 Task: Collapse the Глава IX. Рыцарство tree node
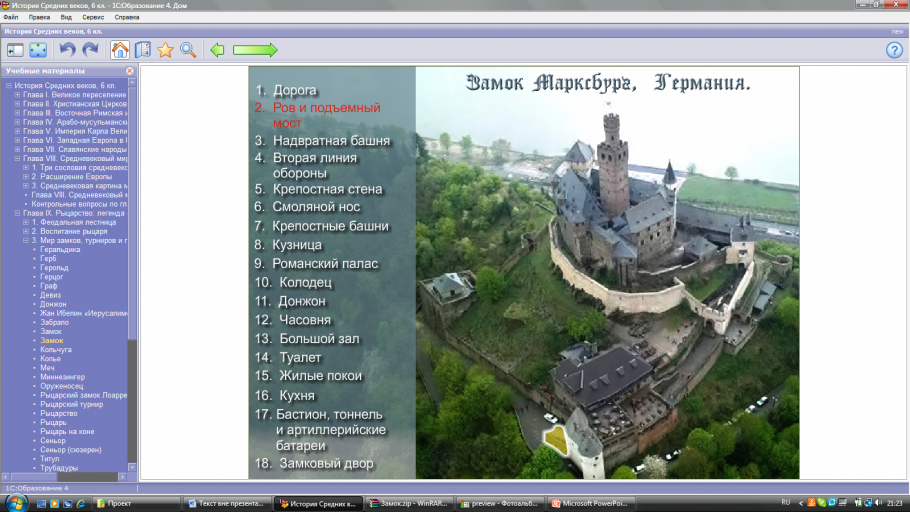click(x=17, y=213)
